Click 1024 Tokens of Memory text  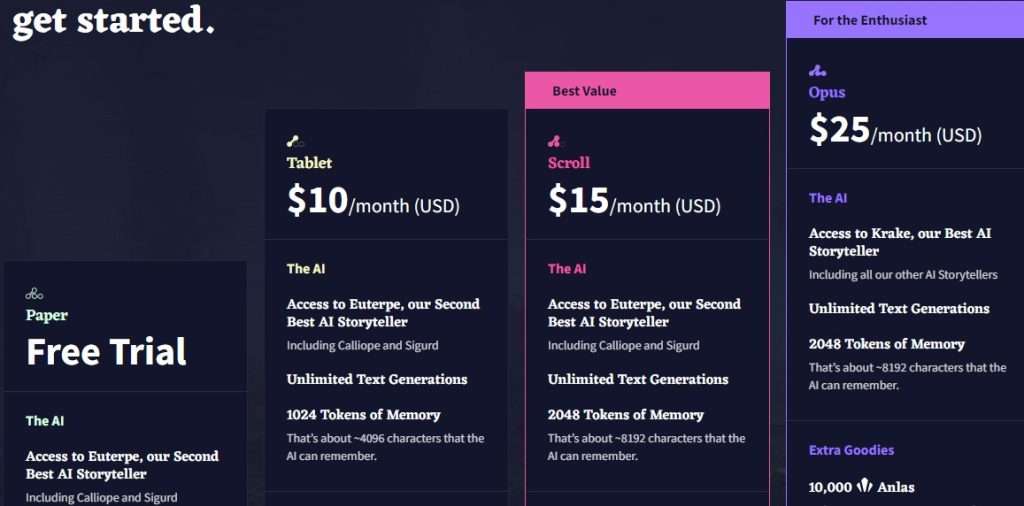click(364, 415)
